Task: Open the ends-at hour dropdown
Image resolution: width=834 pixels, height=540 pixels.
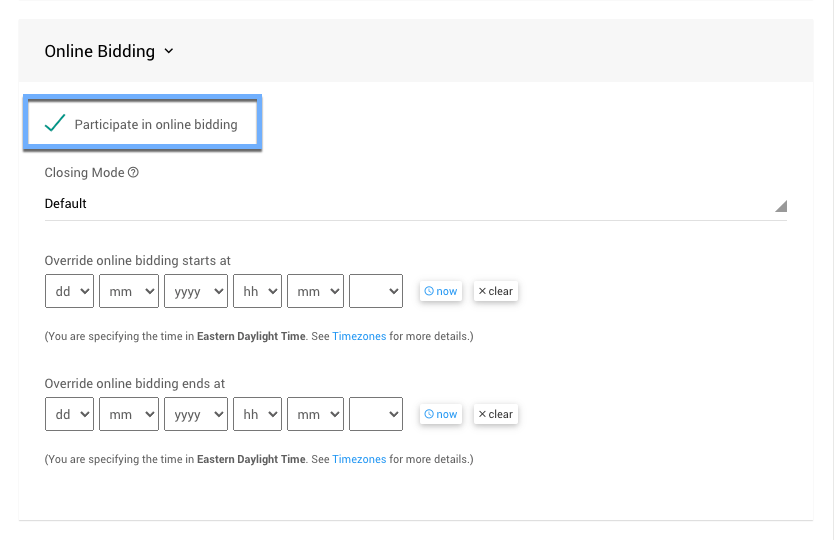Action: click(x=256, y=414)
